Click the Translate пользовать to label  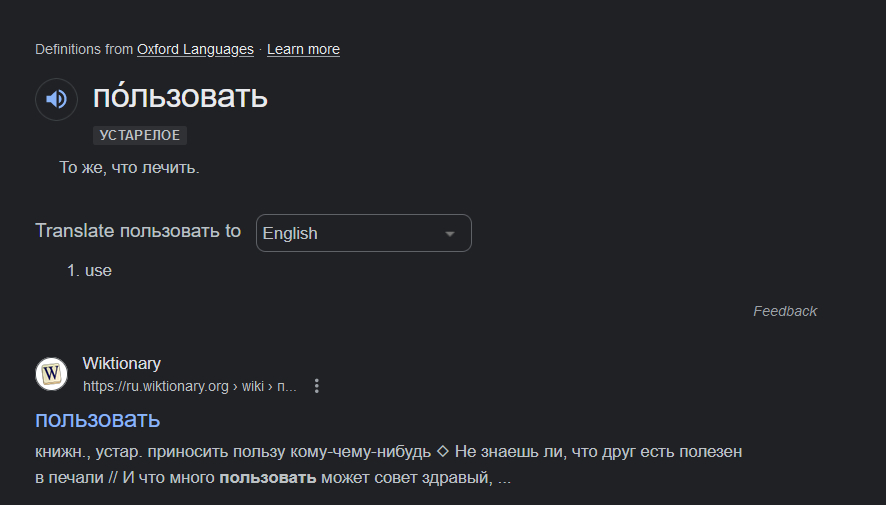click(x=138, y=231)
